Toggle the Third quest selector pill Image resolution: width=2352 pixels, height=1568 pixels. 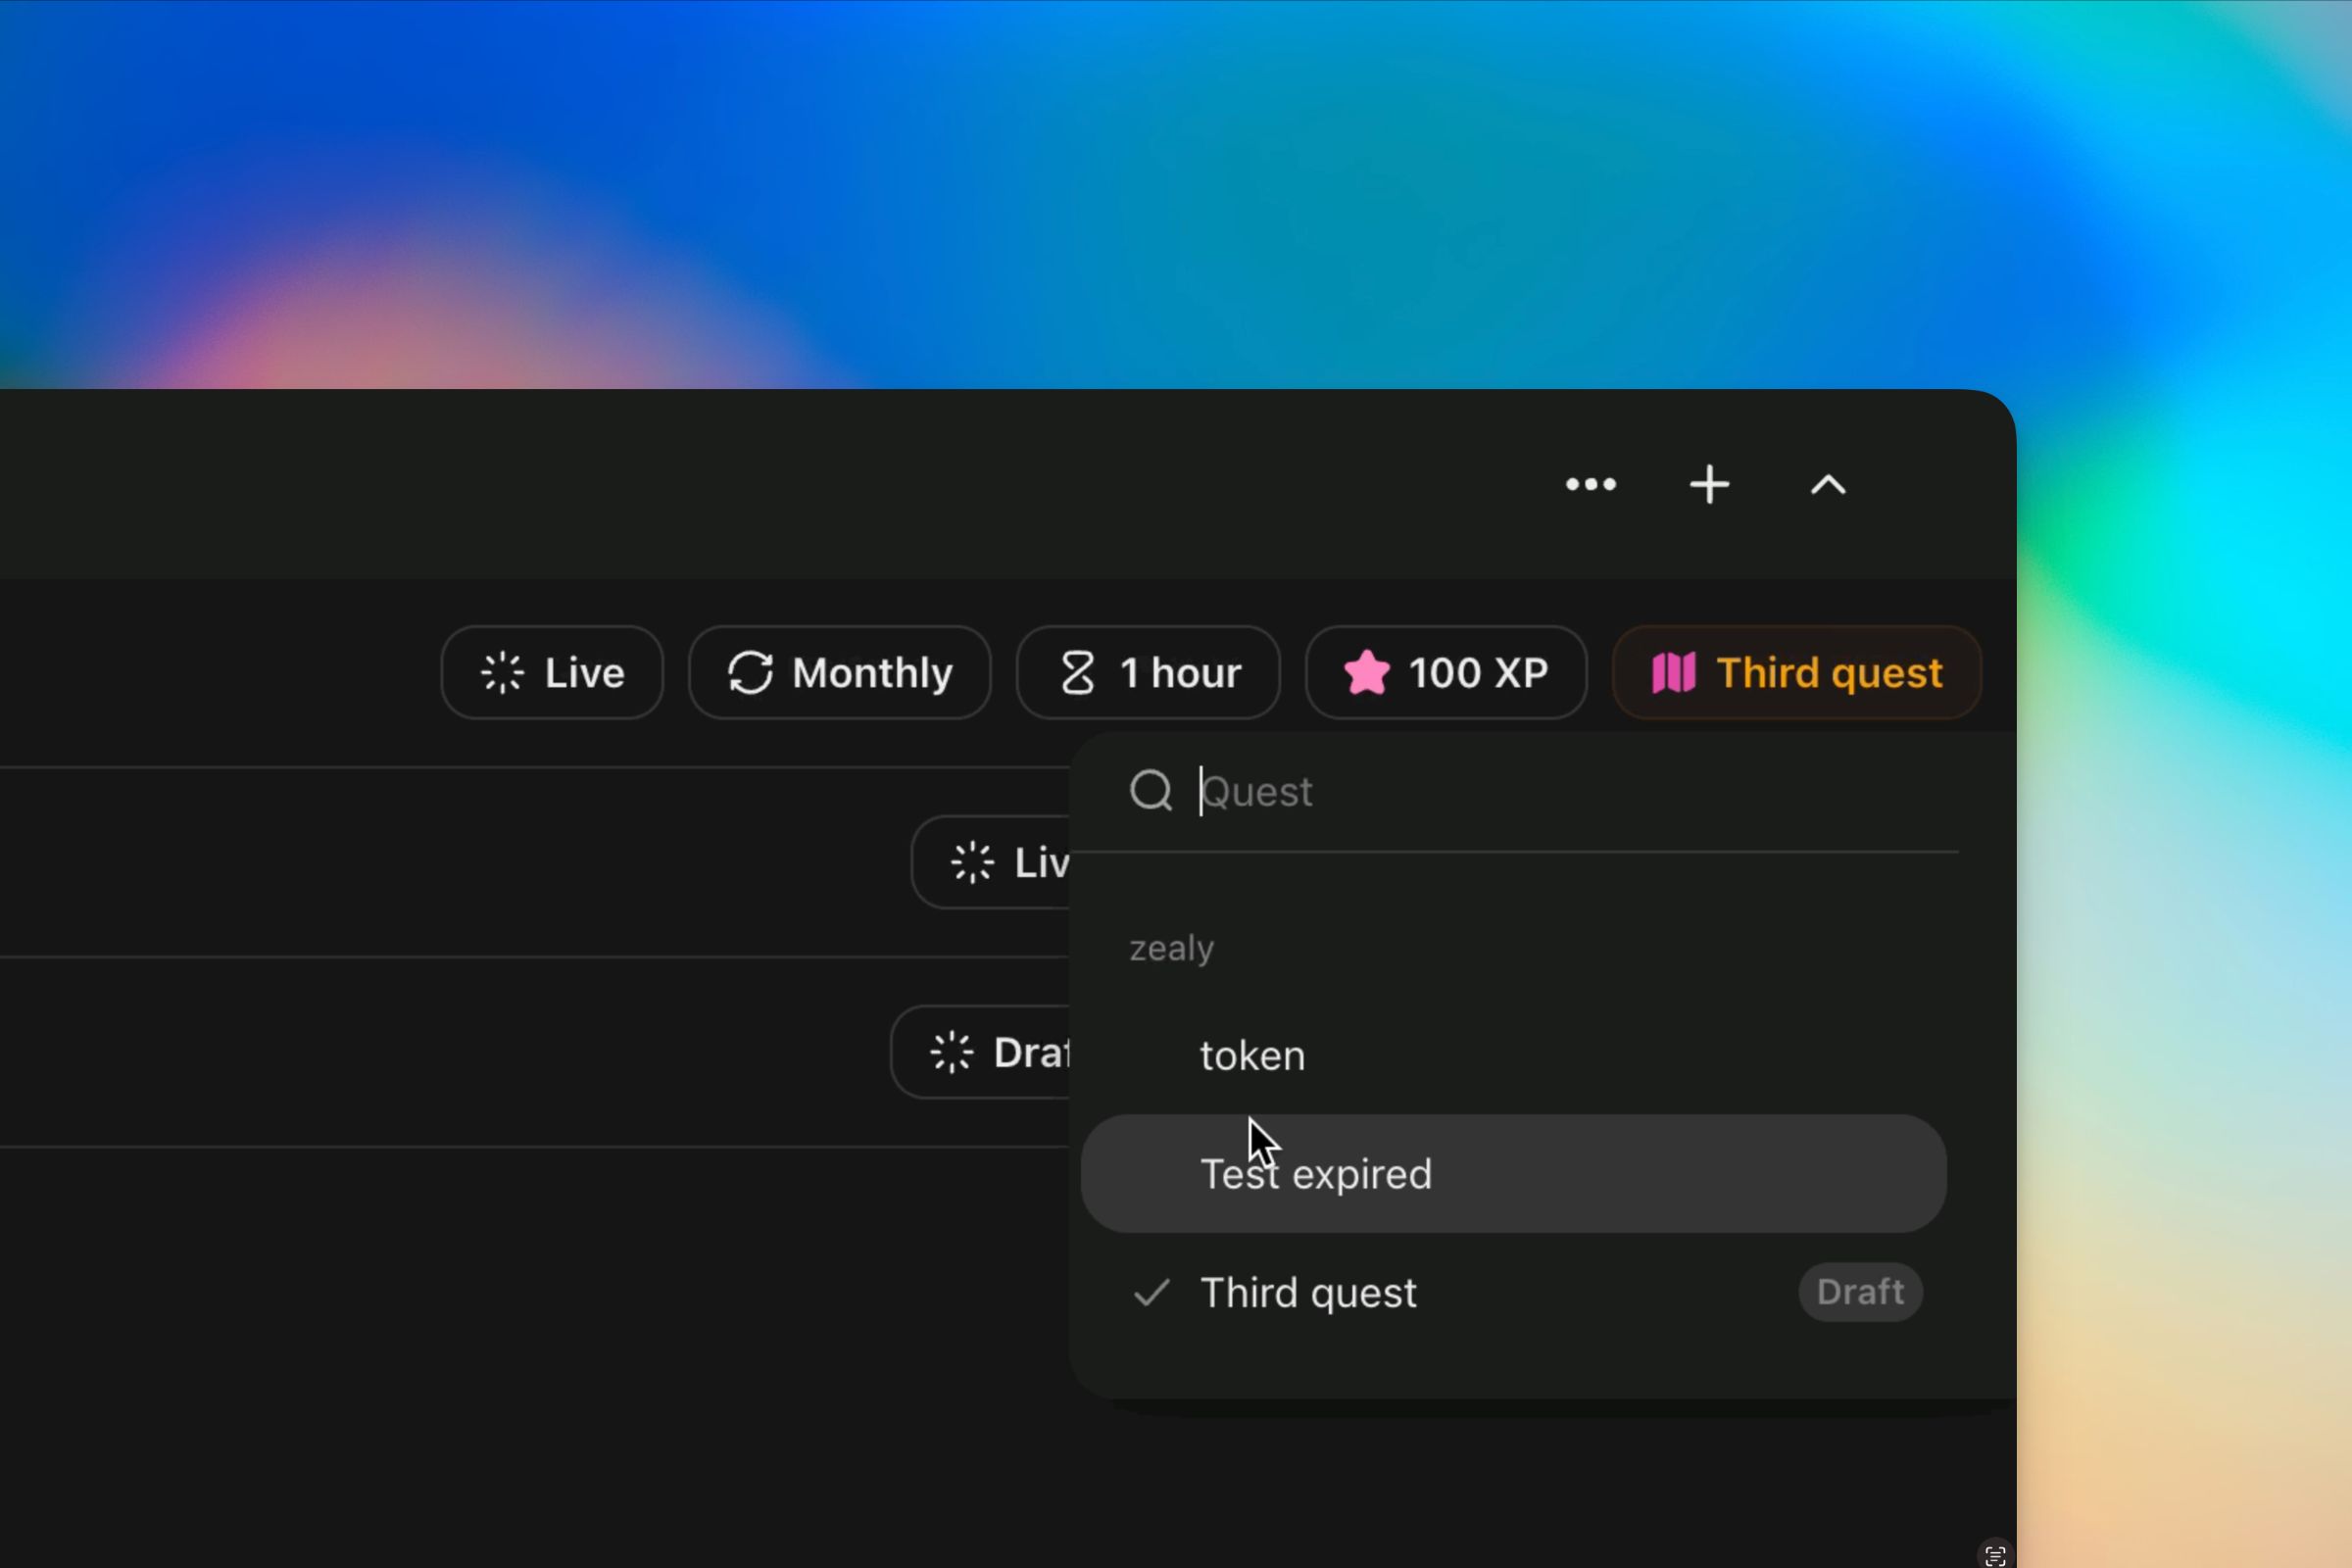click(1796, 672)
